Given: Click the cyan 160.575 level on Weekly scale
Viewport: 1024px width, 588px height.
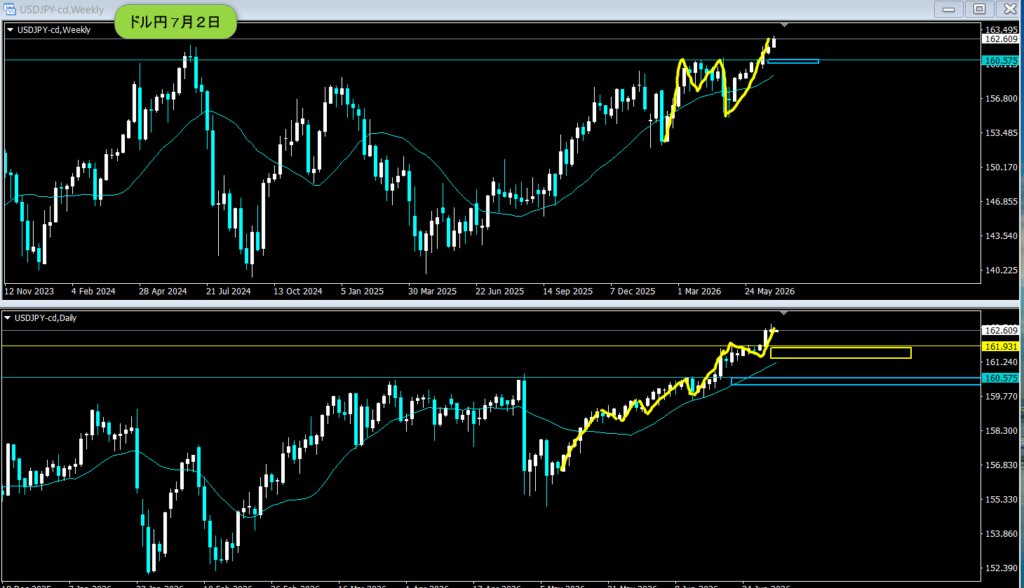Looking at the screenshot, I should [x=1000, y=61].
